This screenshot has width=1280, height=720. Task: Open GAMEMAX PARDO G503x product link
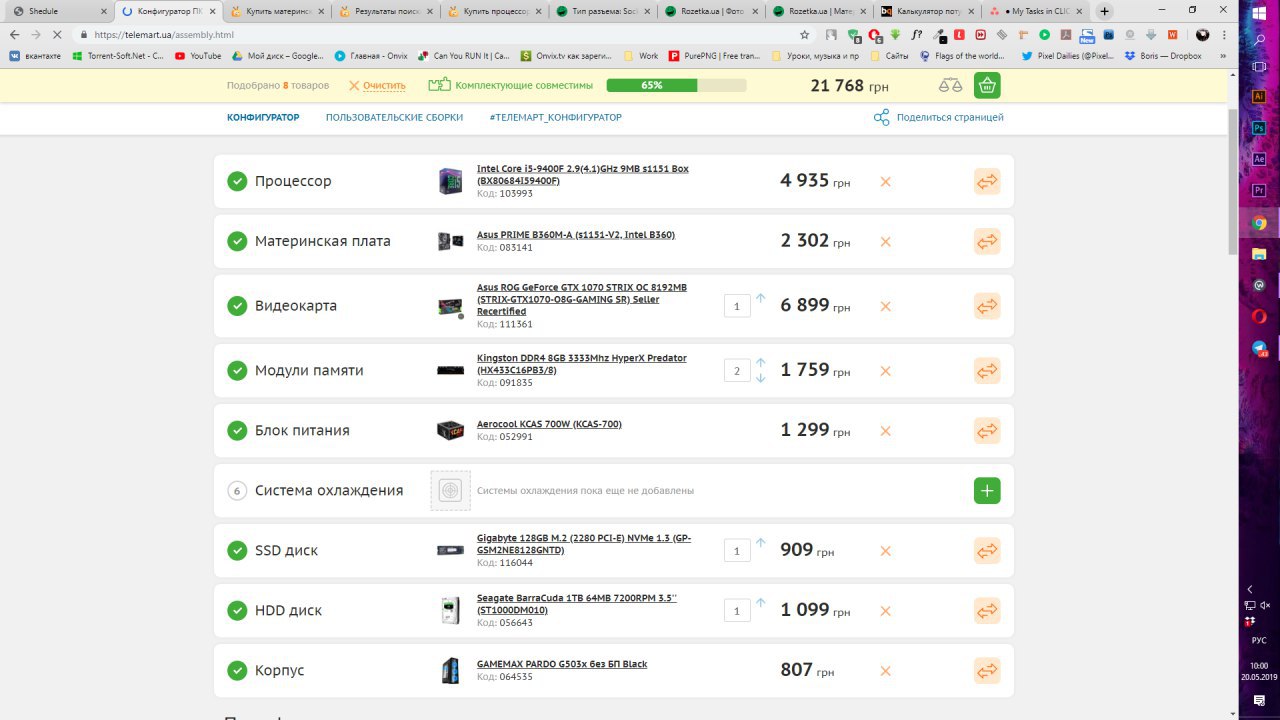[562, 664]
